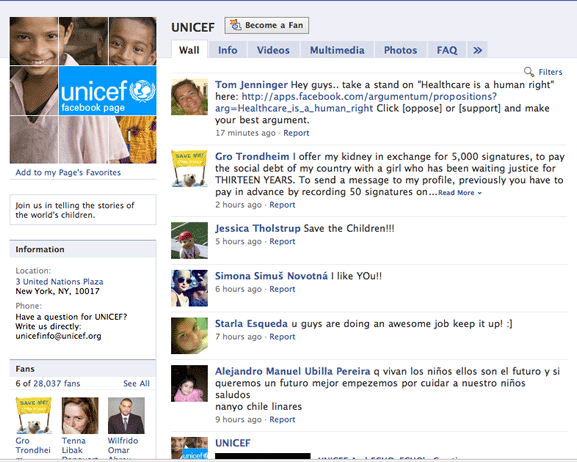Report the post from 7 hours ago

[x=282, y=337]
